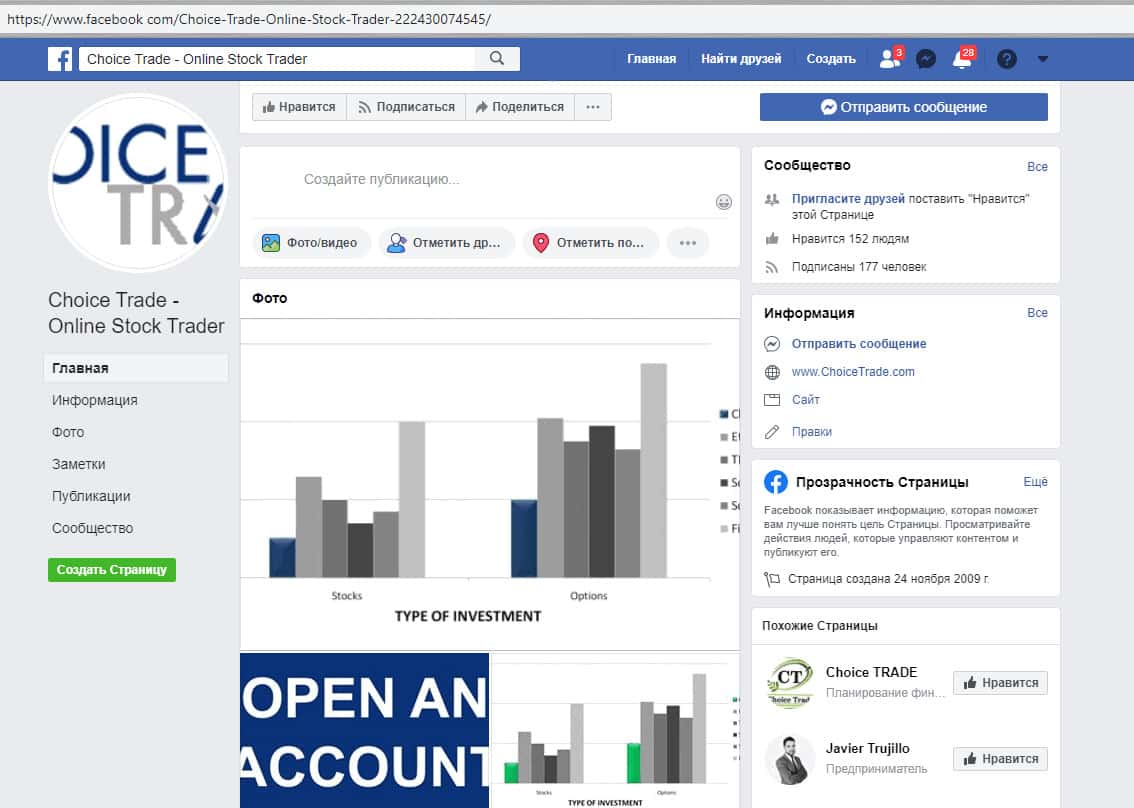Open the Messenger icon in top bar
The width and height of the screenshot is (1134, 808).
926,59
